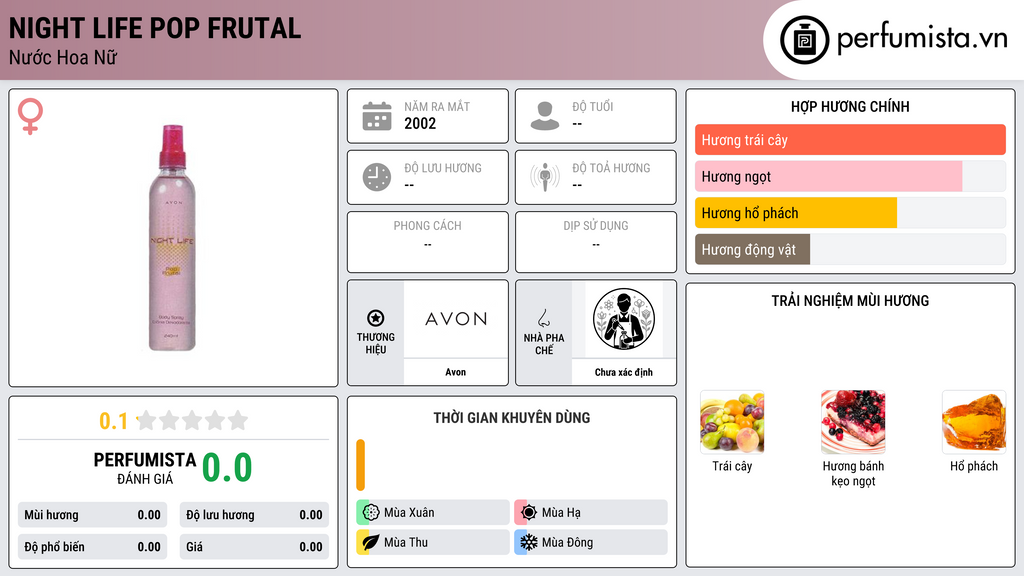Click the perfumista.vn perfume bottle logo icon
Image resolution: width=1024 pixels, height=576 pixels.
pyautogui.click(x=804, y=40)
